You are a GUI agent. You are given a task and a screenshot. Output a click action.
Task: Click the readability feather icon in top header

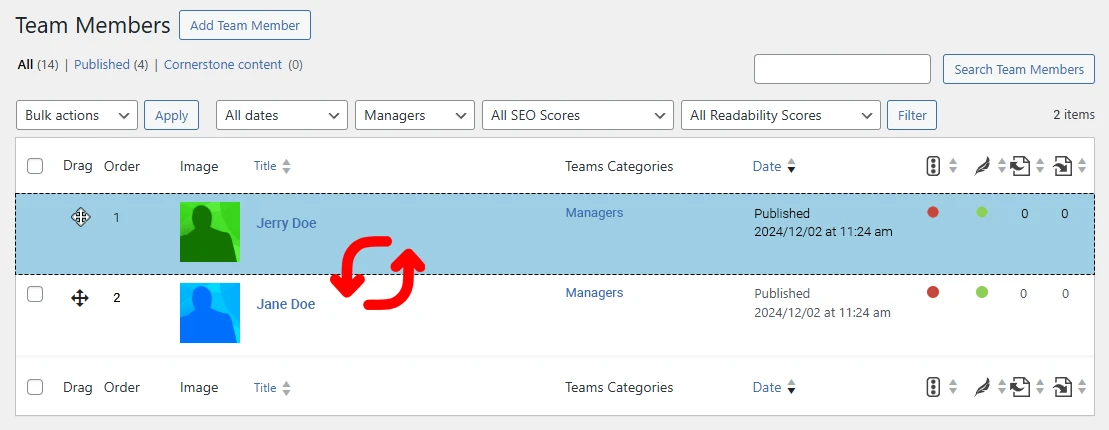[982, 167]
